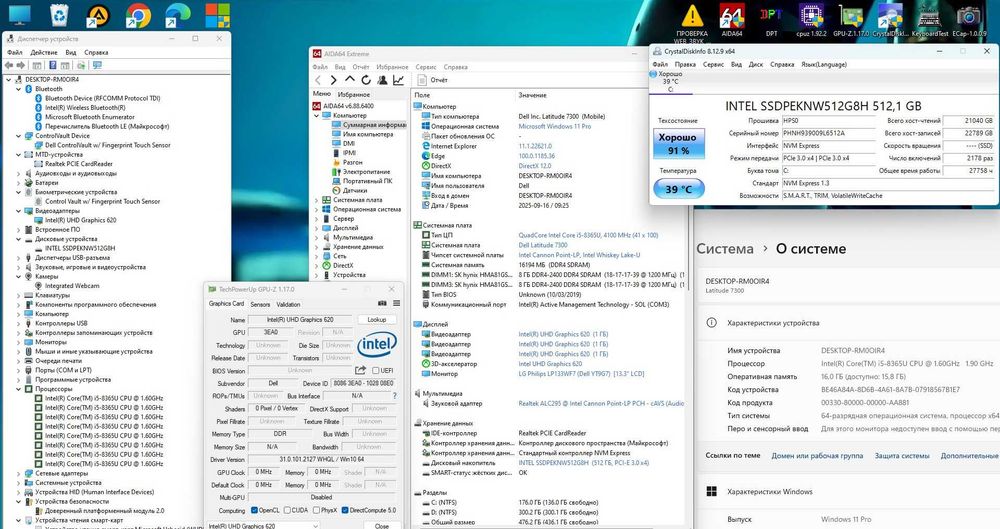Open the ПРОВЕРКА WEB ЗВУК warning shortcut

pyautogui.click(x=692, y=22)
